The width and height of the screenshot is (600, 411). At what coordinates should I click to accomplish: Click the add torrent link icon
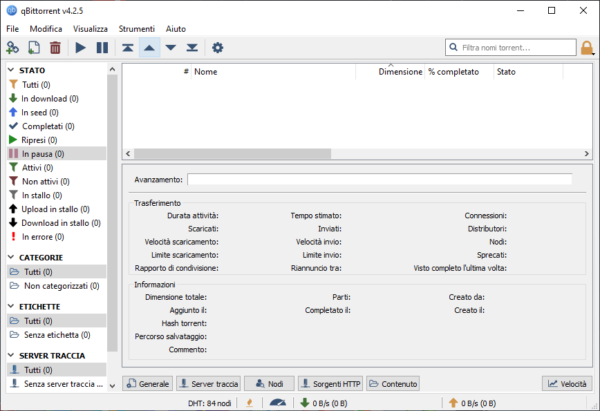[13, 48]
